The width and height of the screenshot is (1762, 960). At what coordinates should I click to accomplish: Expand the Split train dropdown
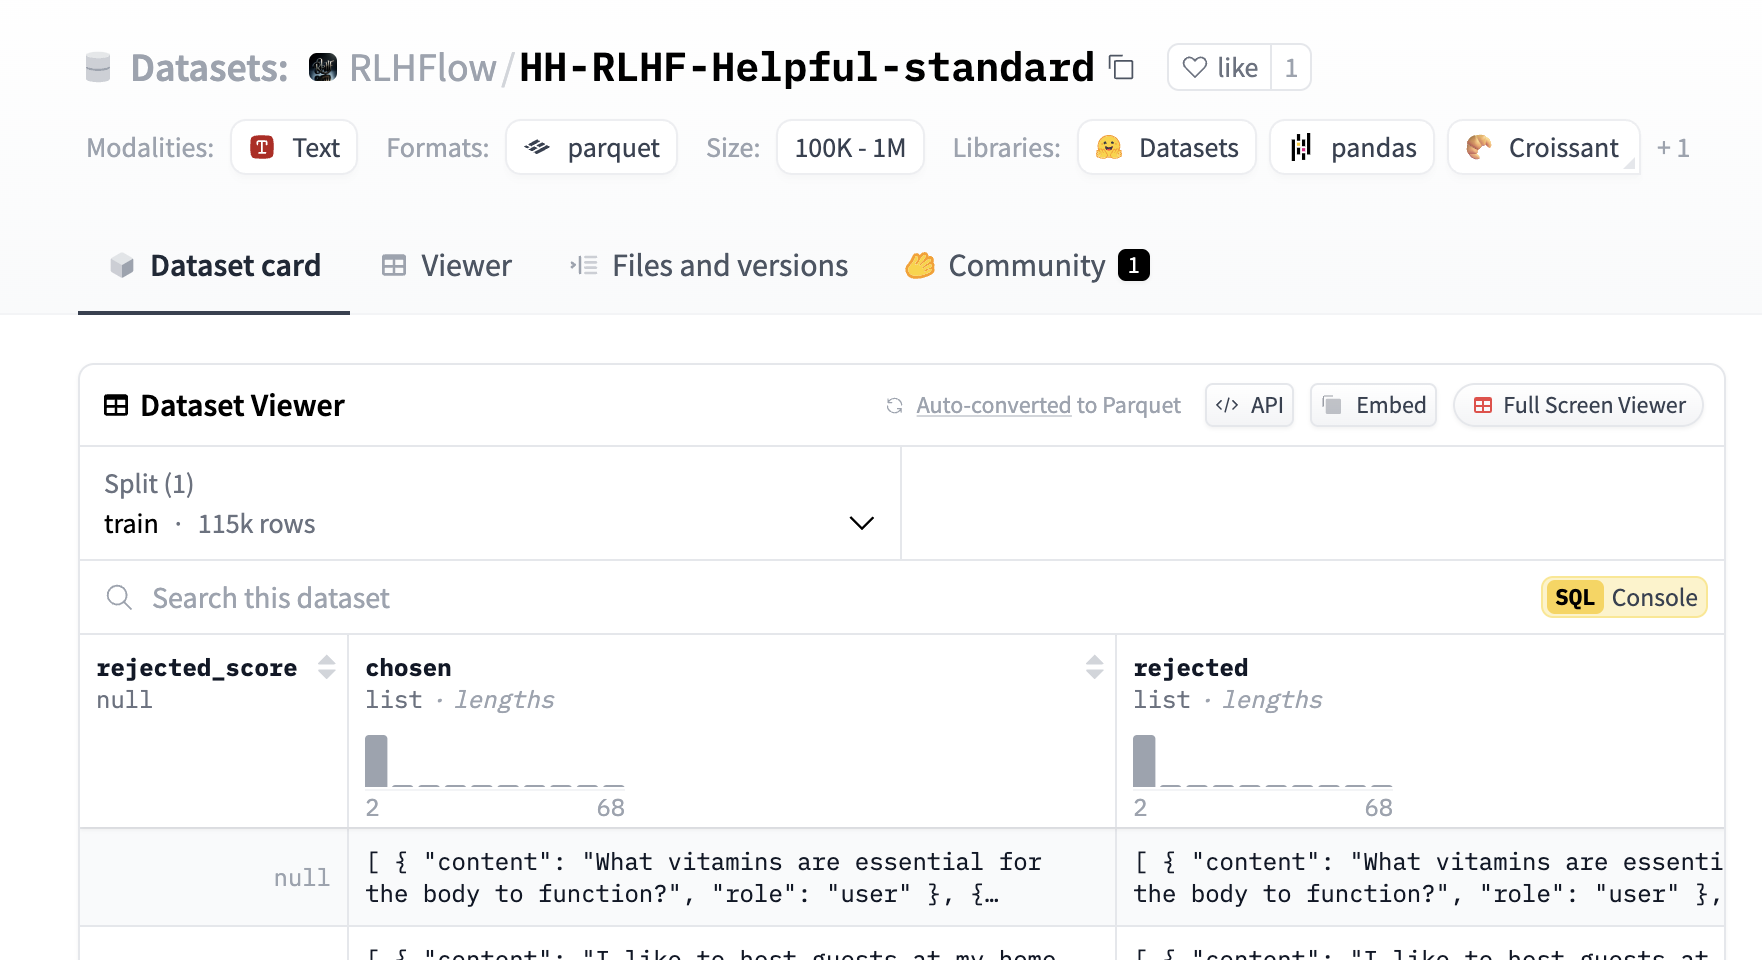490,503
